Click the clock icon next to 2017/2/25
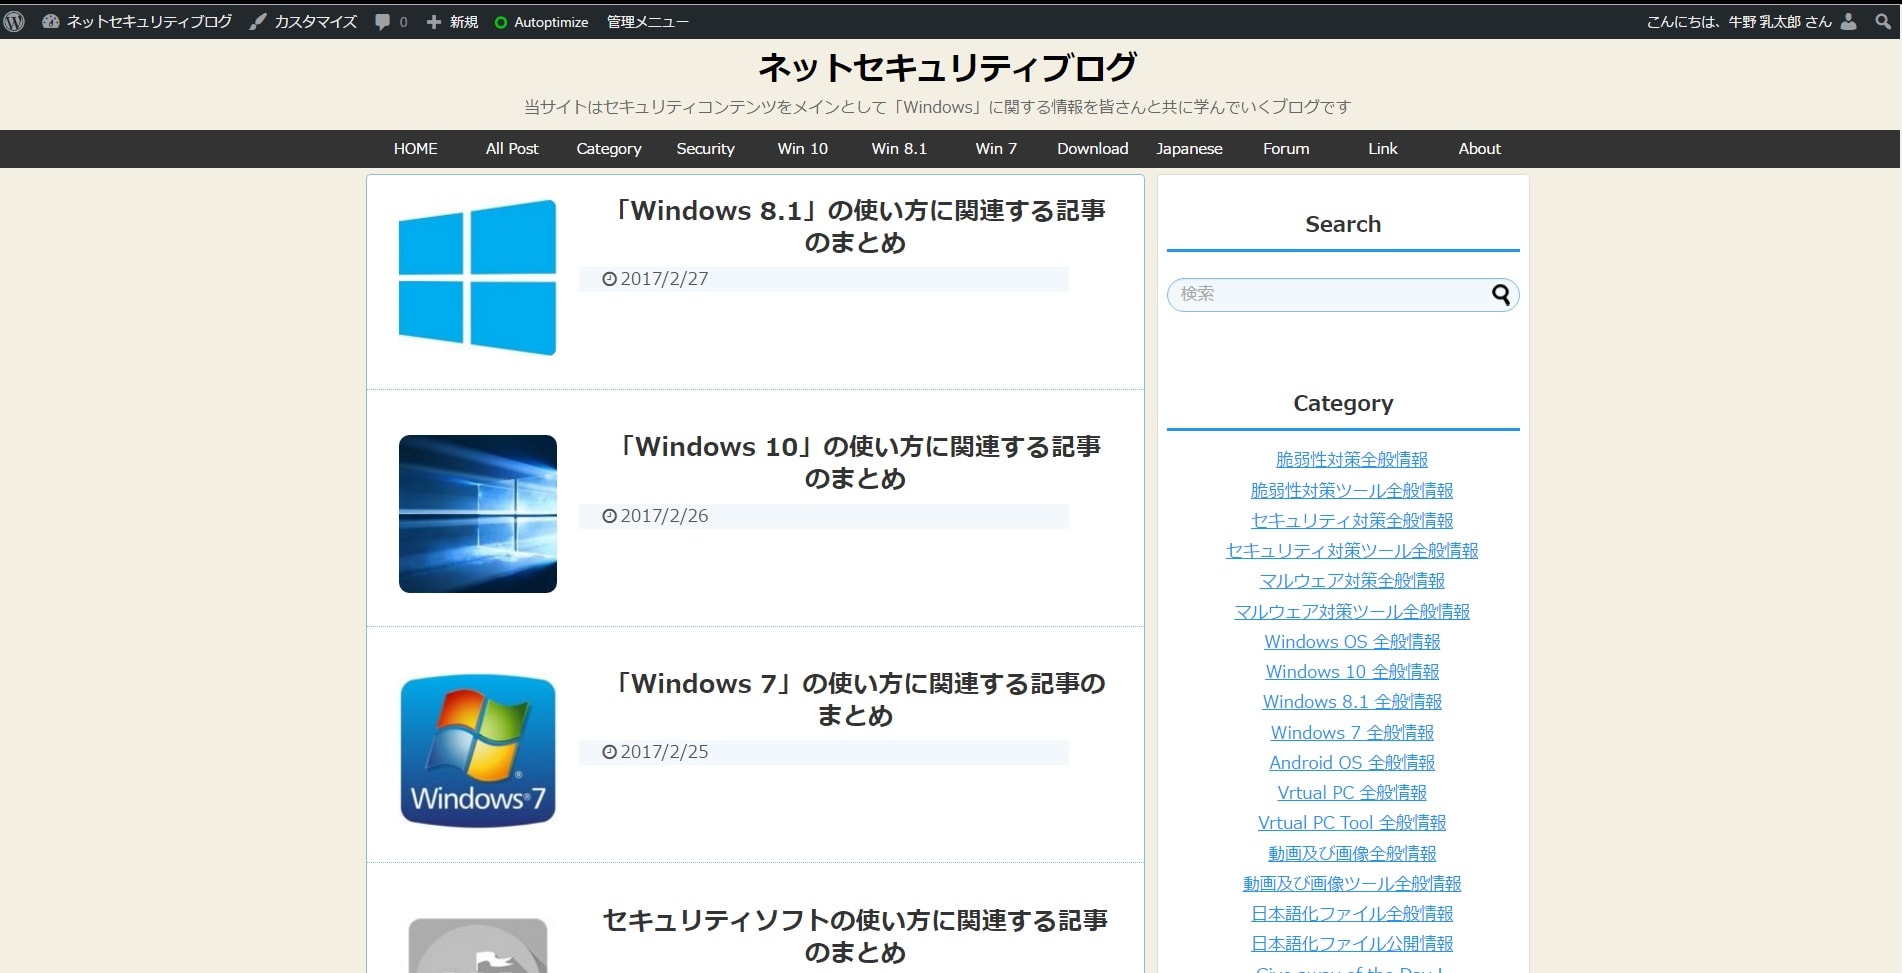 coord(609,752)
